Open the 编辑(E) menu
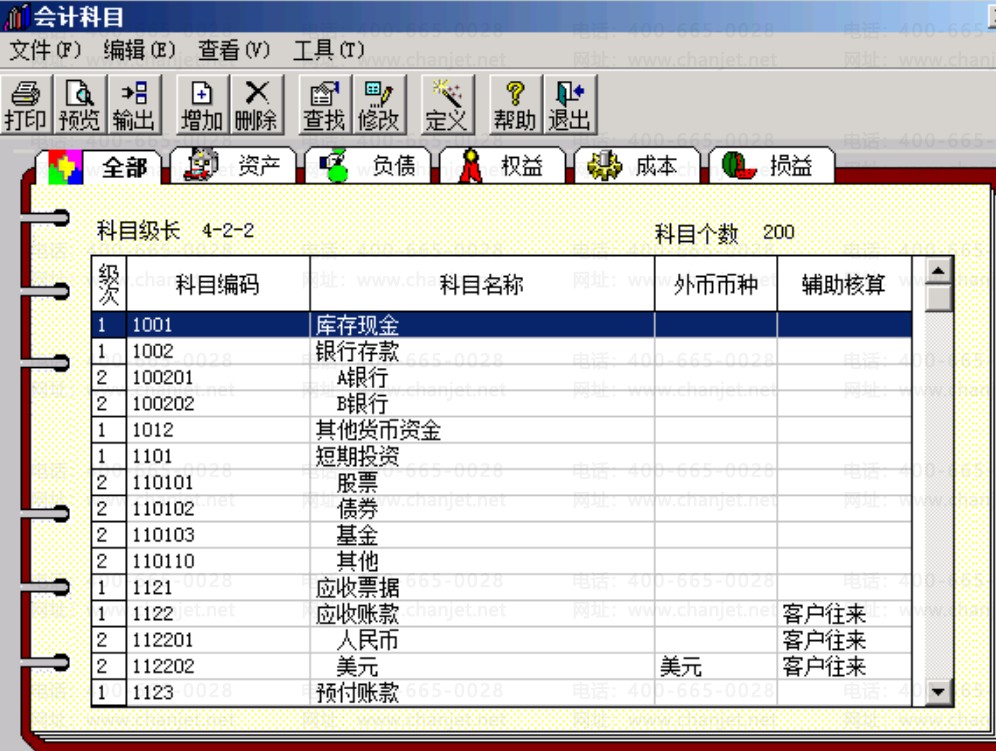Screen dimensions: 996x751 click(x=139, y=50)
